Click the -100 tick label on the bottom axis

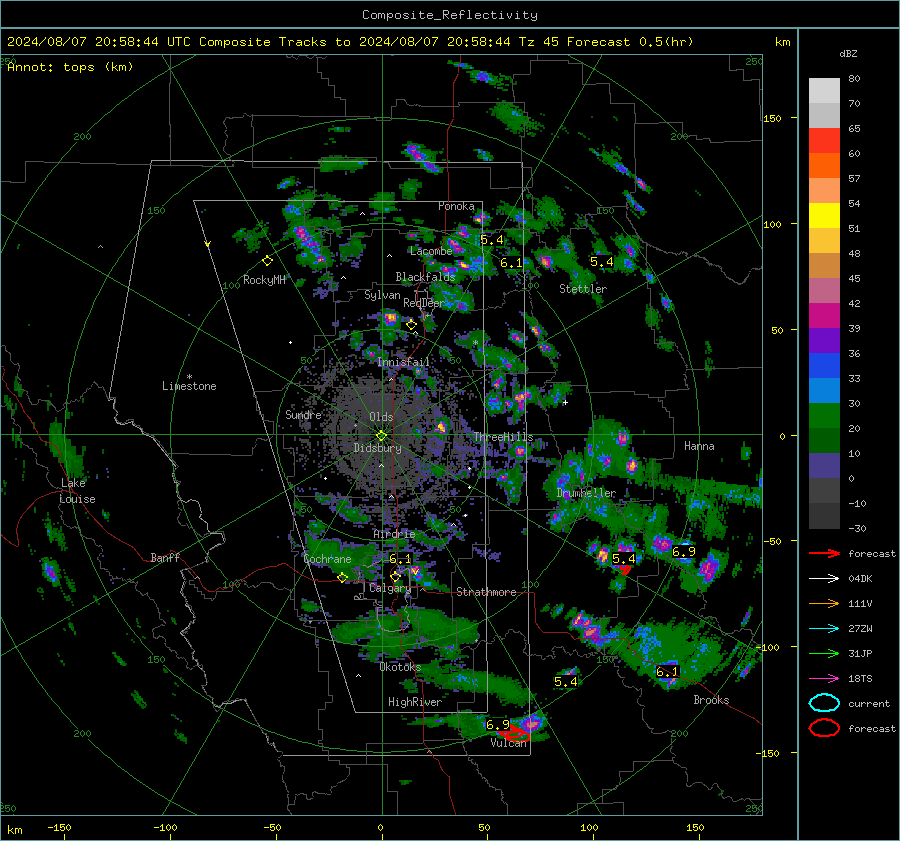point(165,827)
